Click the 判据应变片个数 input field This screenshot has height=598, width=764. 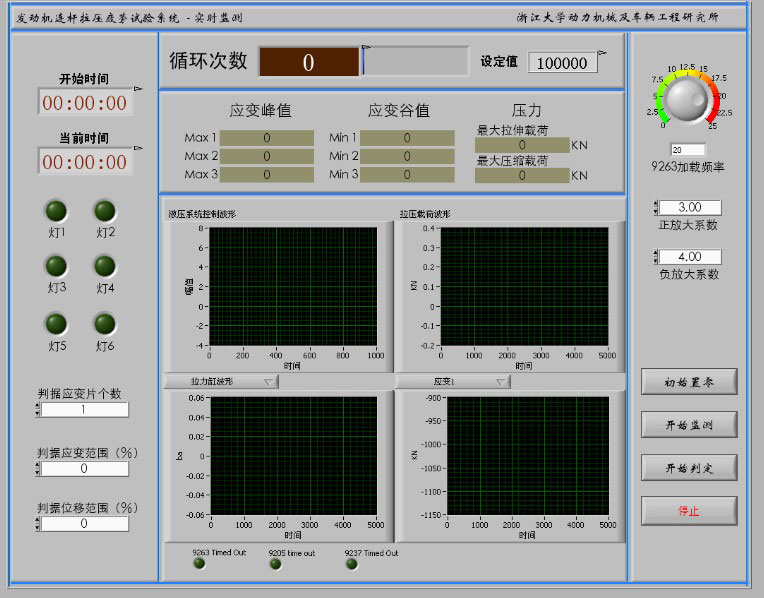84,409
